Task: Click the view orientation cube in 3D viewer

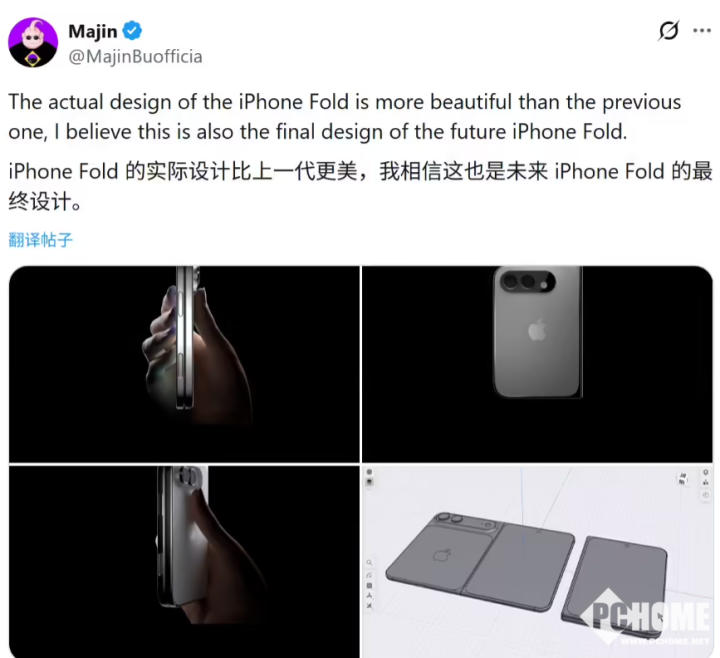Action: (x=683, y=478)
